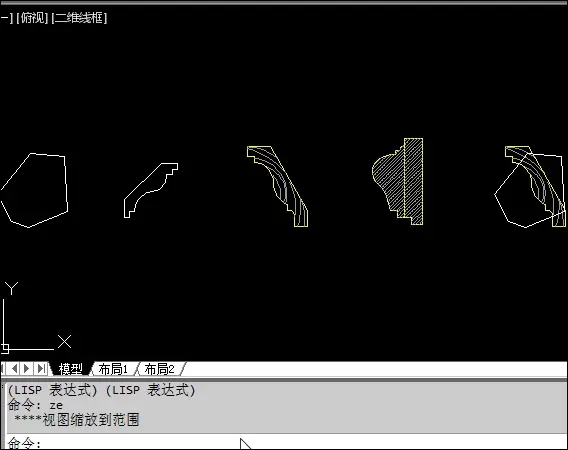Screen dimensions: 568x450
Task: Click the 视图缩放到范围 history line
Action: 77,420
